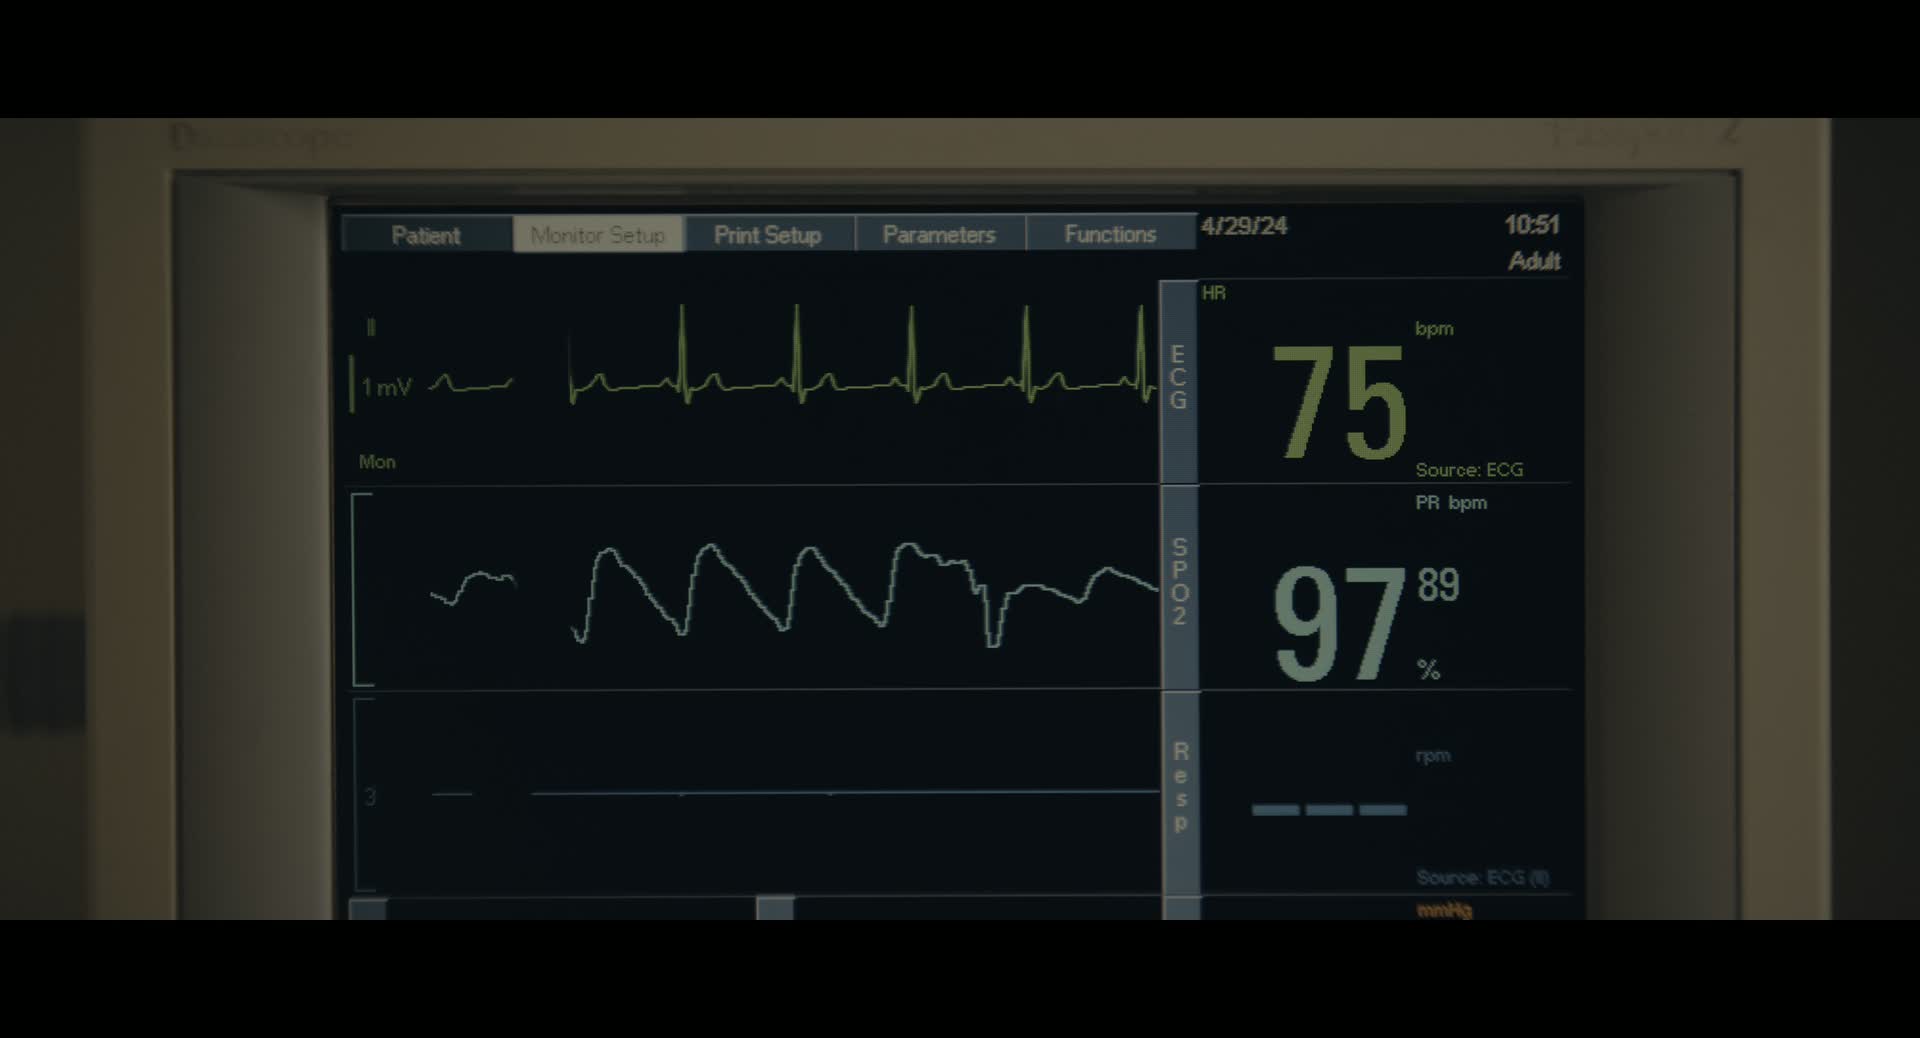Select the Monitor Setup tab
1920x1038 pixels.
pyautogui.click(x=598, y=235)
